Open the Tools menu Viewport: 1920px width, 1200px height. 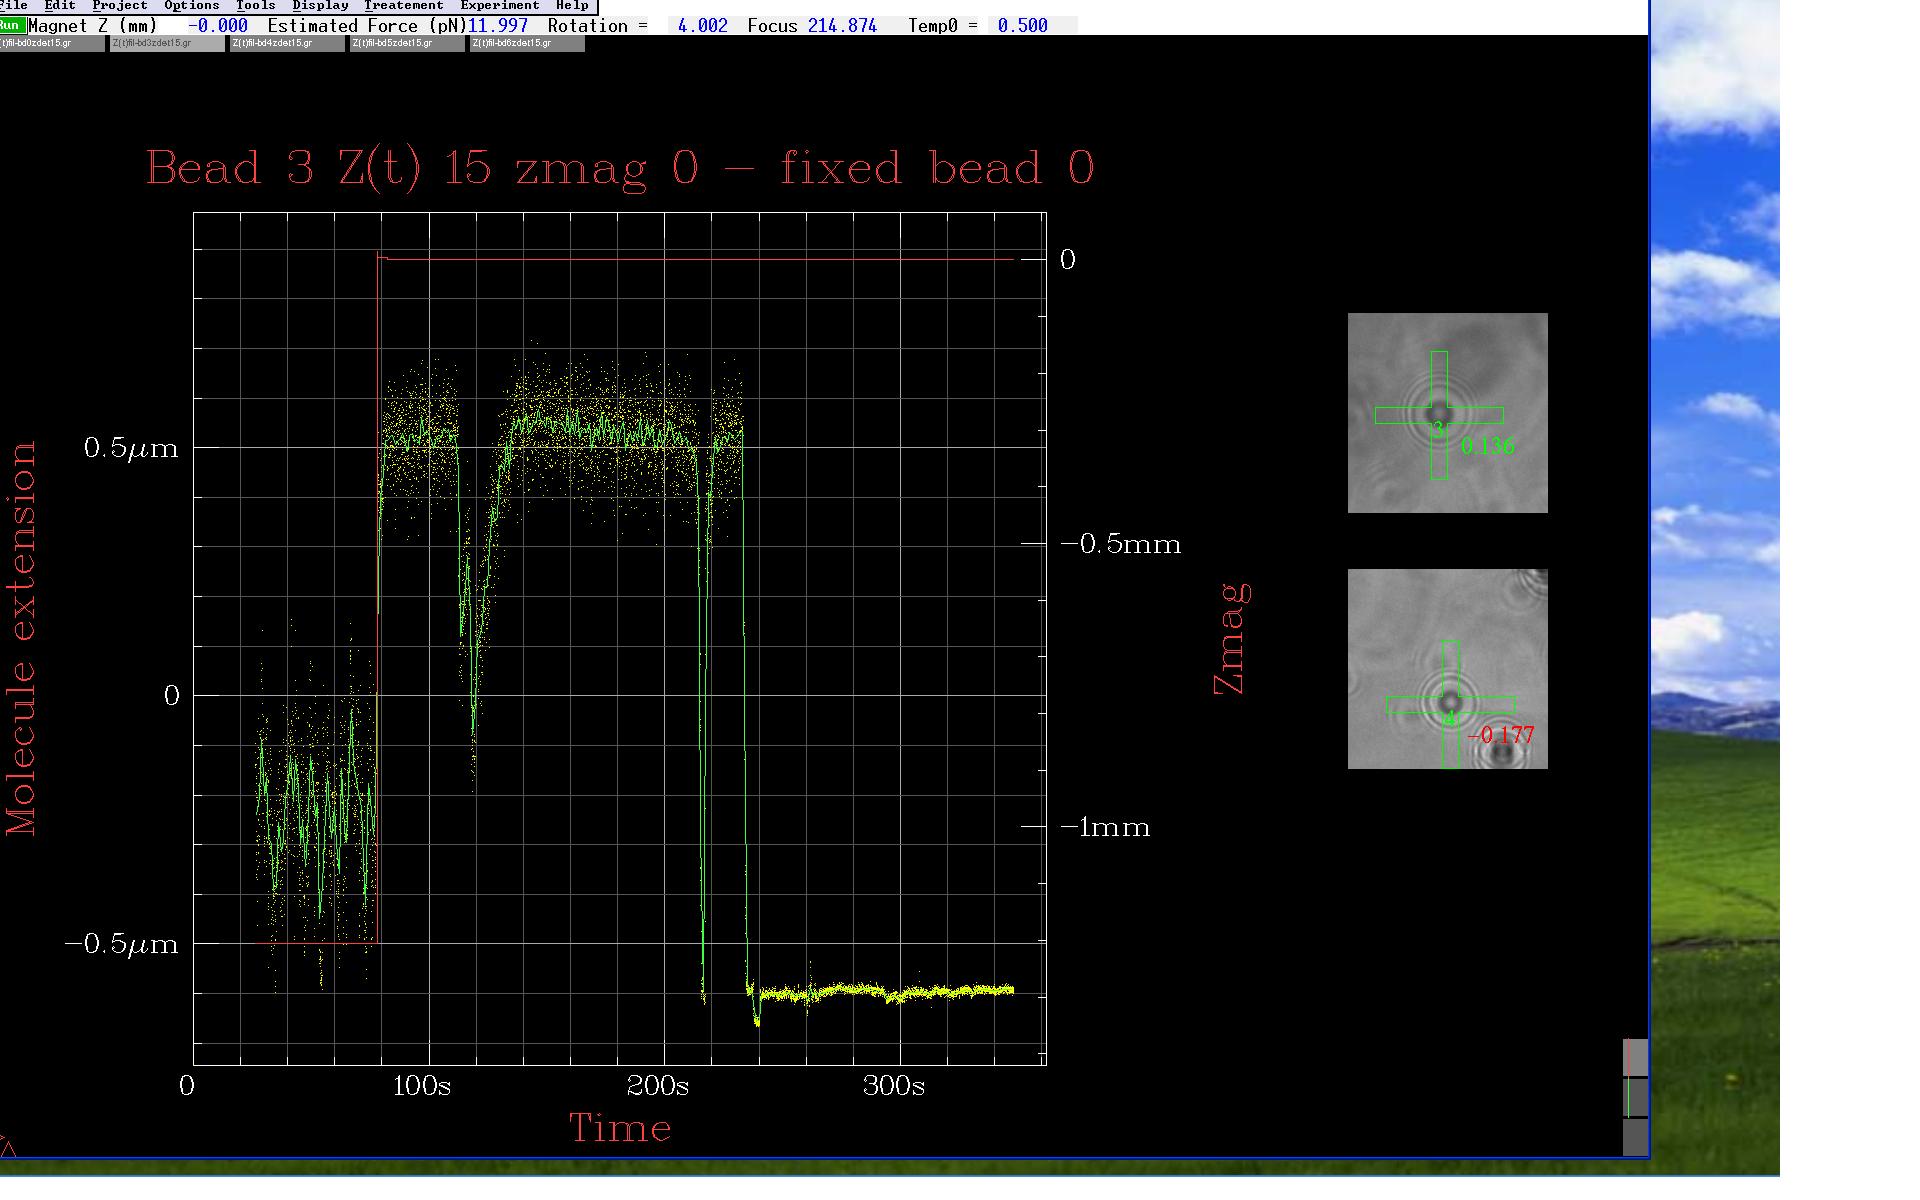256,6
